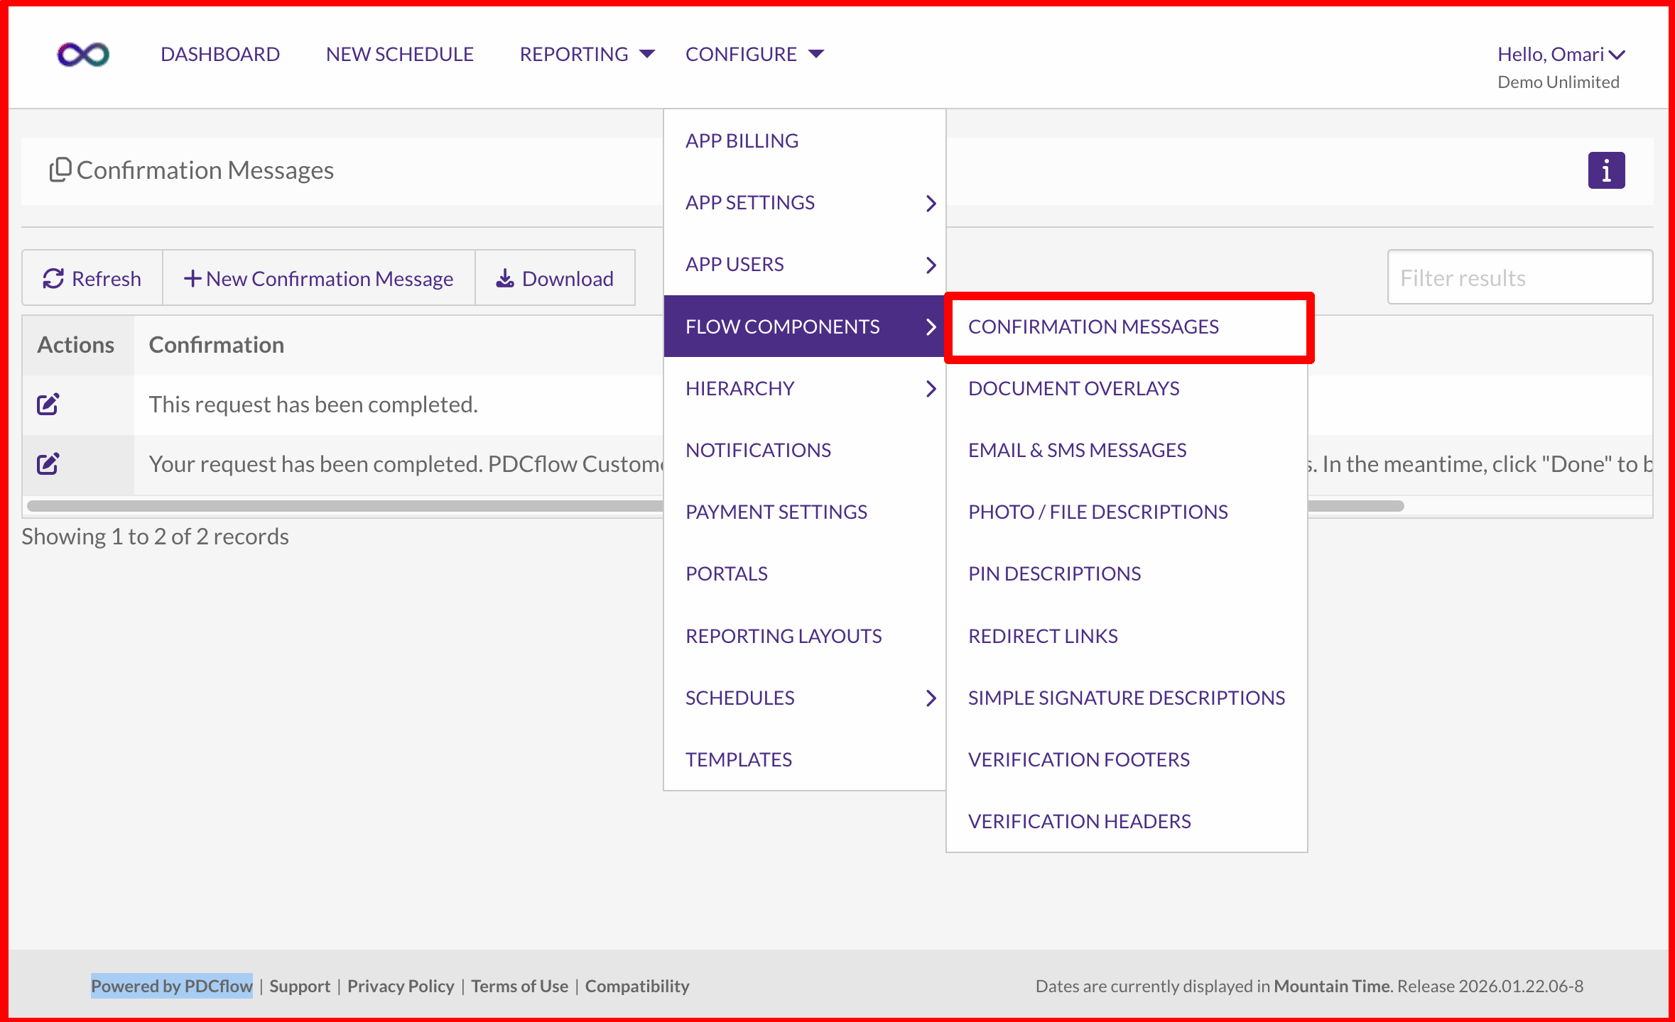This screenshot has height=1022, width=1675.
Task: Edit the 'Your request has been completed. PDCflow' row
Action: [48, 464]
